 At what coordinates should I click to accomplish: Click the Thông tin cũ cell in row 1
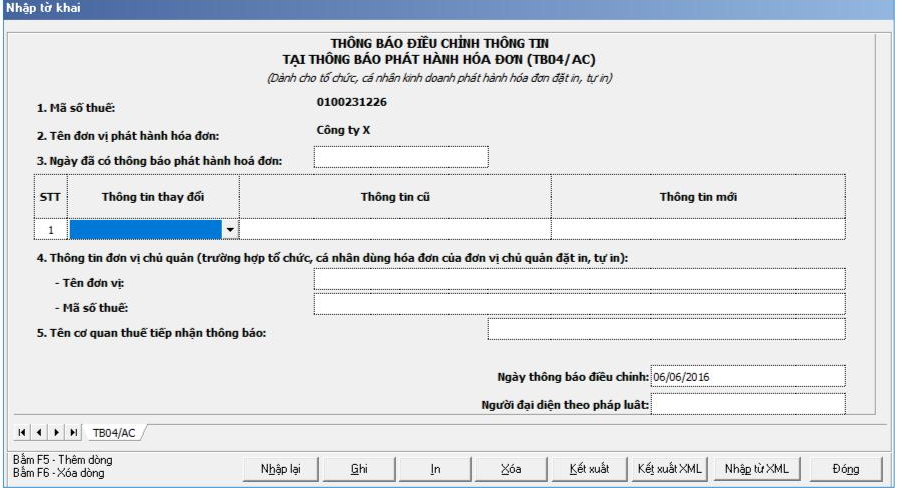(395, 229)
